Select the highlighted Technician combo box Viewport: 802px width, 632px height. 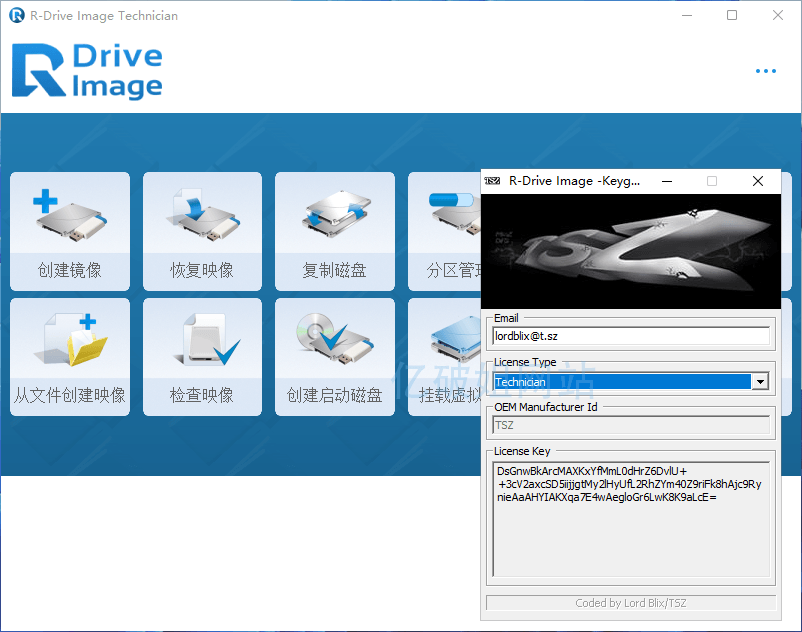click(621, 382)
